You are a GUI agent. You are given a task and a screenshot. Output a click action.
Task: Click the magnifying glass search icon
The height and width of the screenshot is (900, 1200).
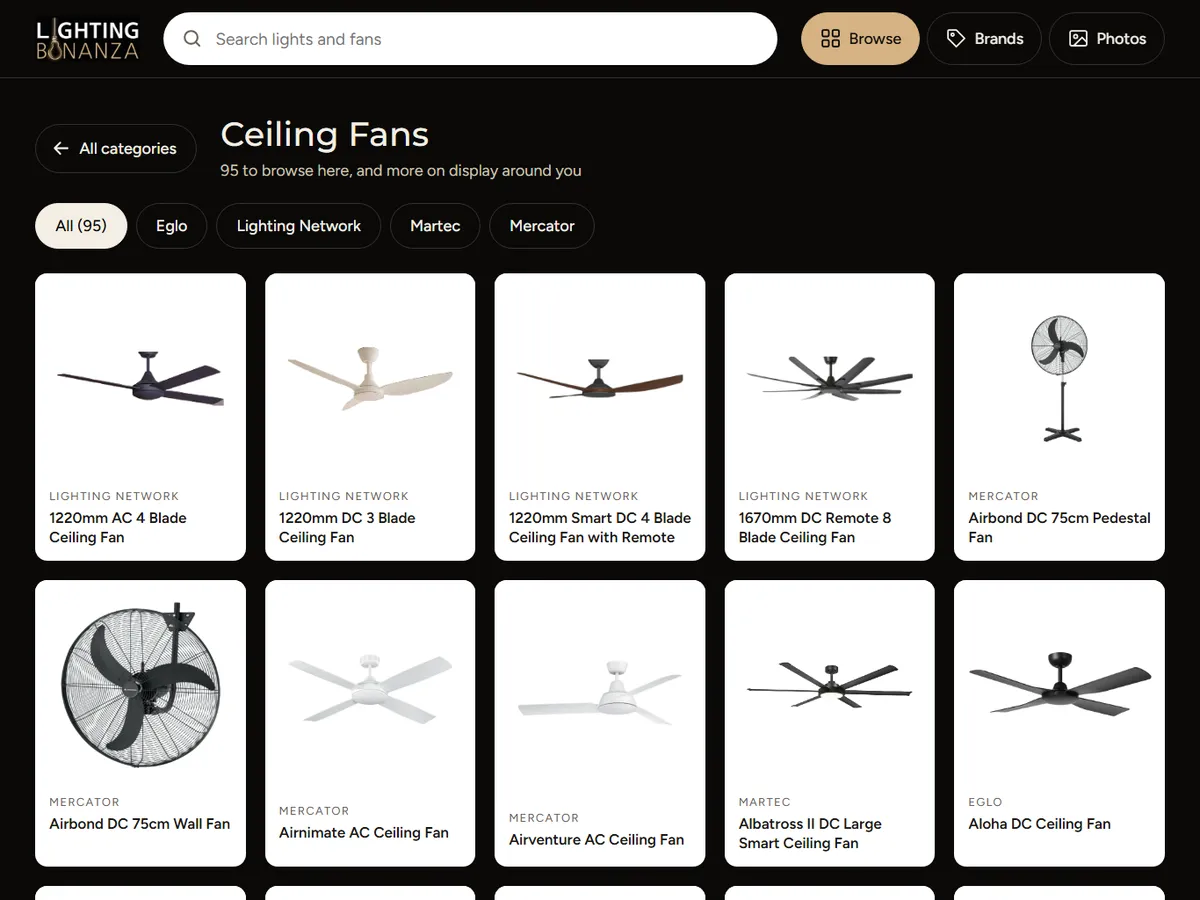click(x=192, y=39)
